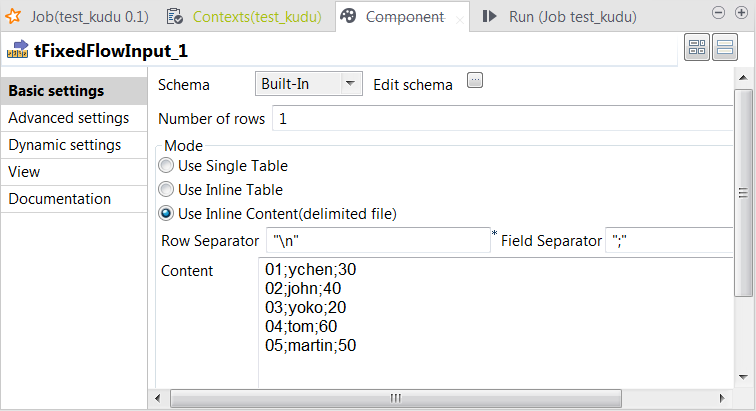Open Dynamic settings section
This screenshot has width=756, height=411.
tap(64, 145)
